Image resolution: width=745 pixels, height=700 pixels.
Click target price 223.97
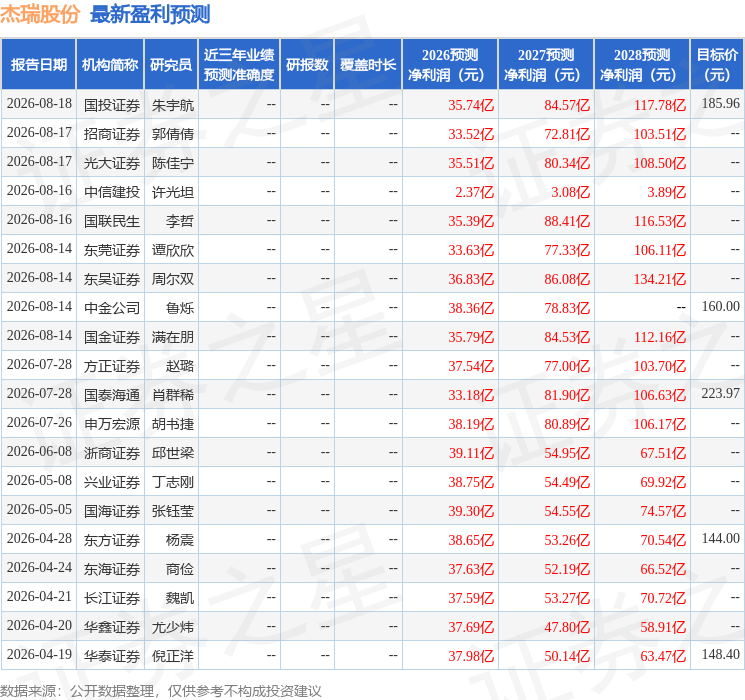point(721,393)
